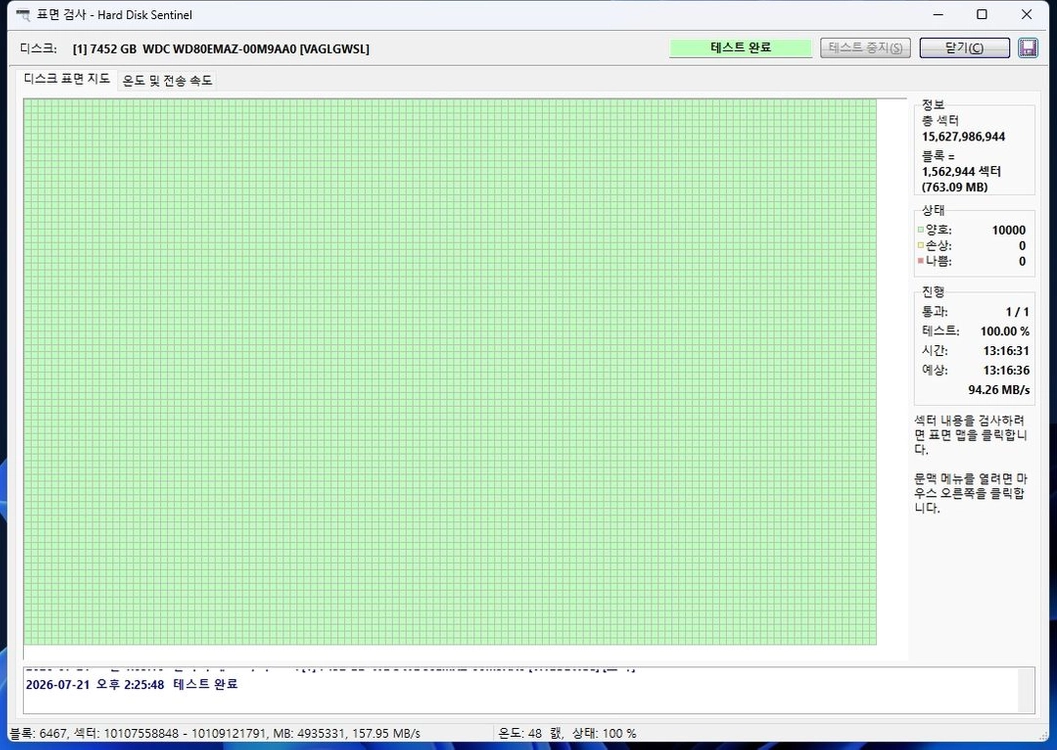Viewport: 1057px width, 750px height.
Task: Click the 양호 count 10000
Action: [1008, 230]
